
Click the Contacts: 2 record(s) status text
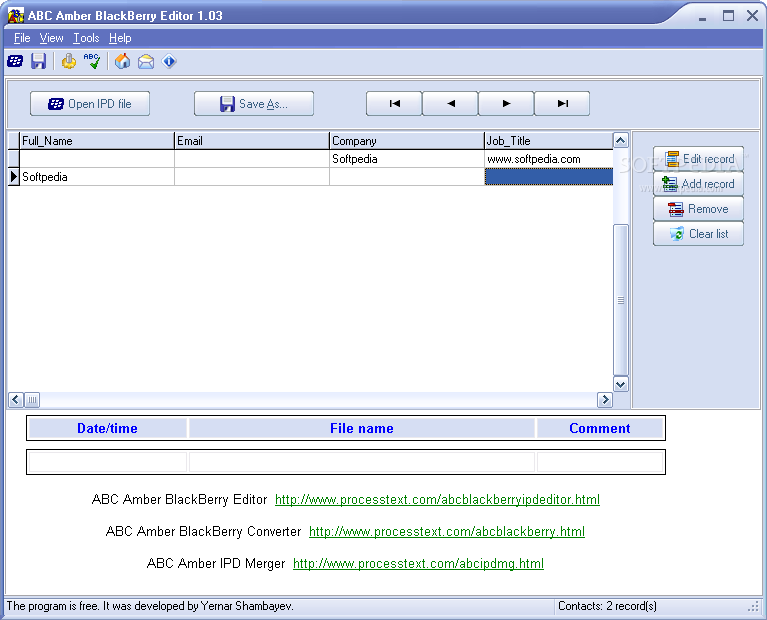(x=608, y=606)
